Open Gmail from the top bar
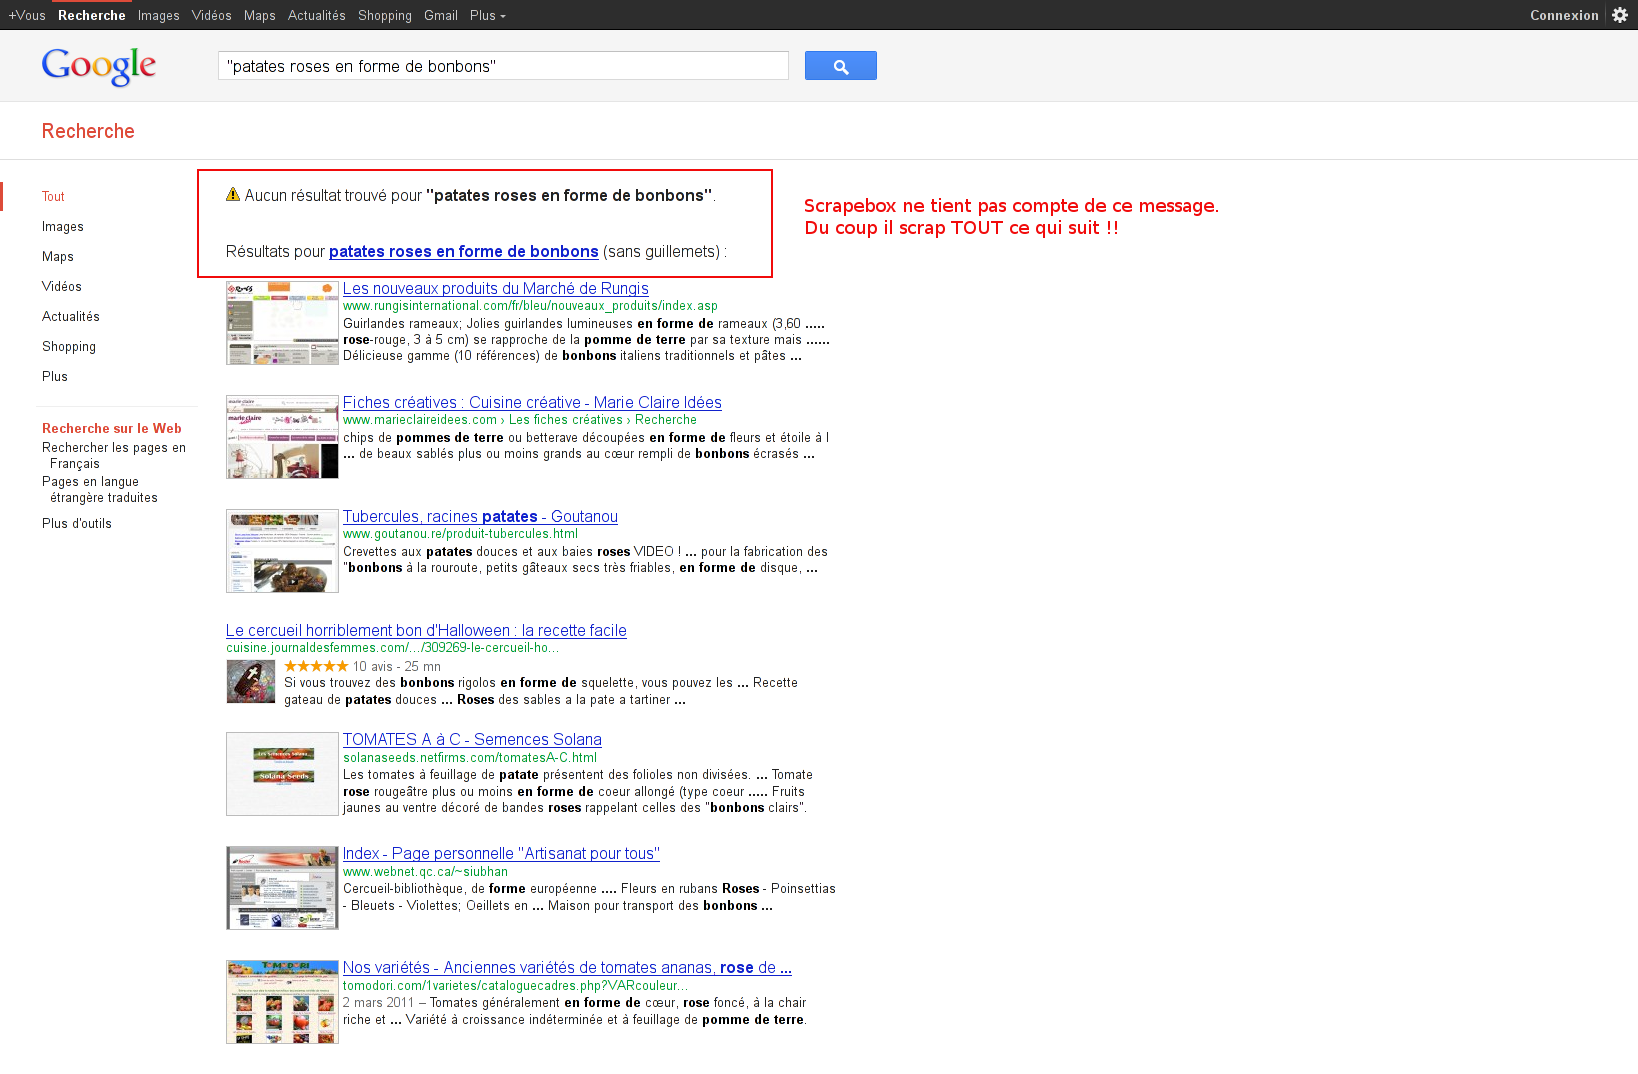 tap(441, 15)
